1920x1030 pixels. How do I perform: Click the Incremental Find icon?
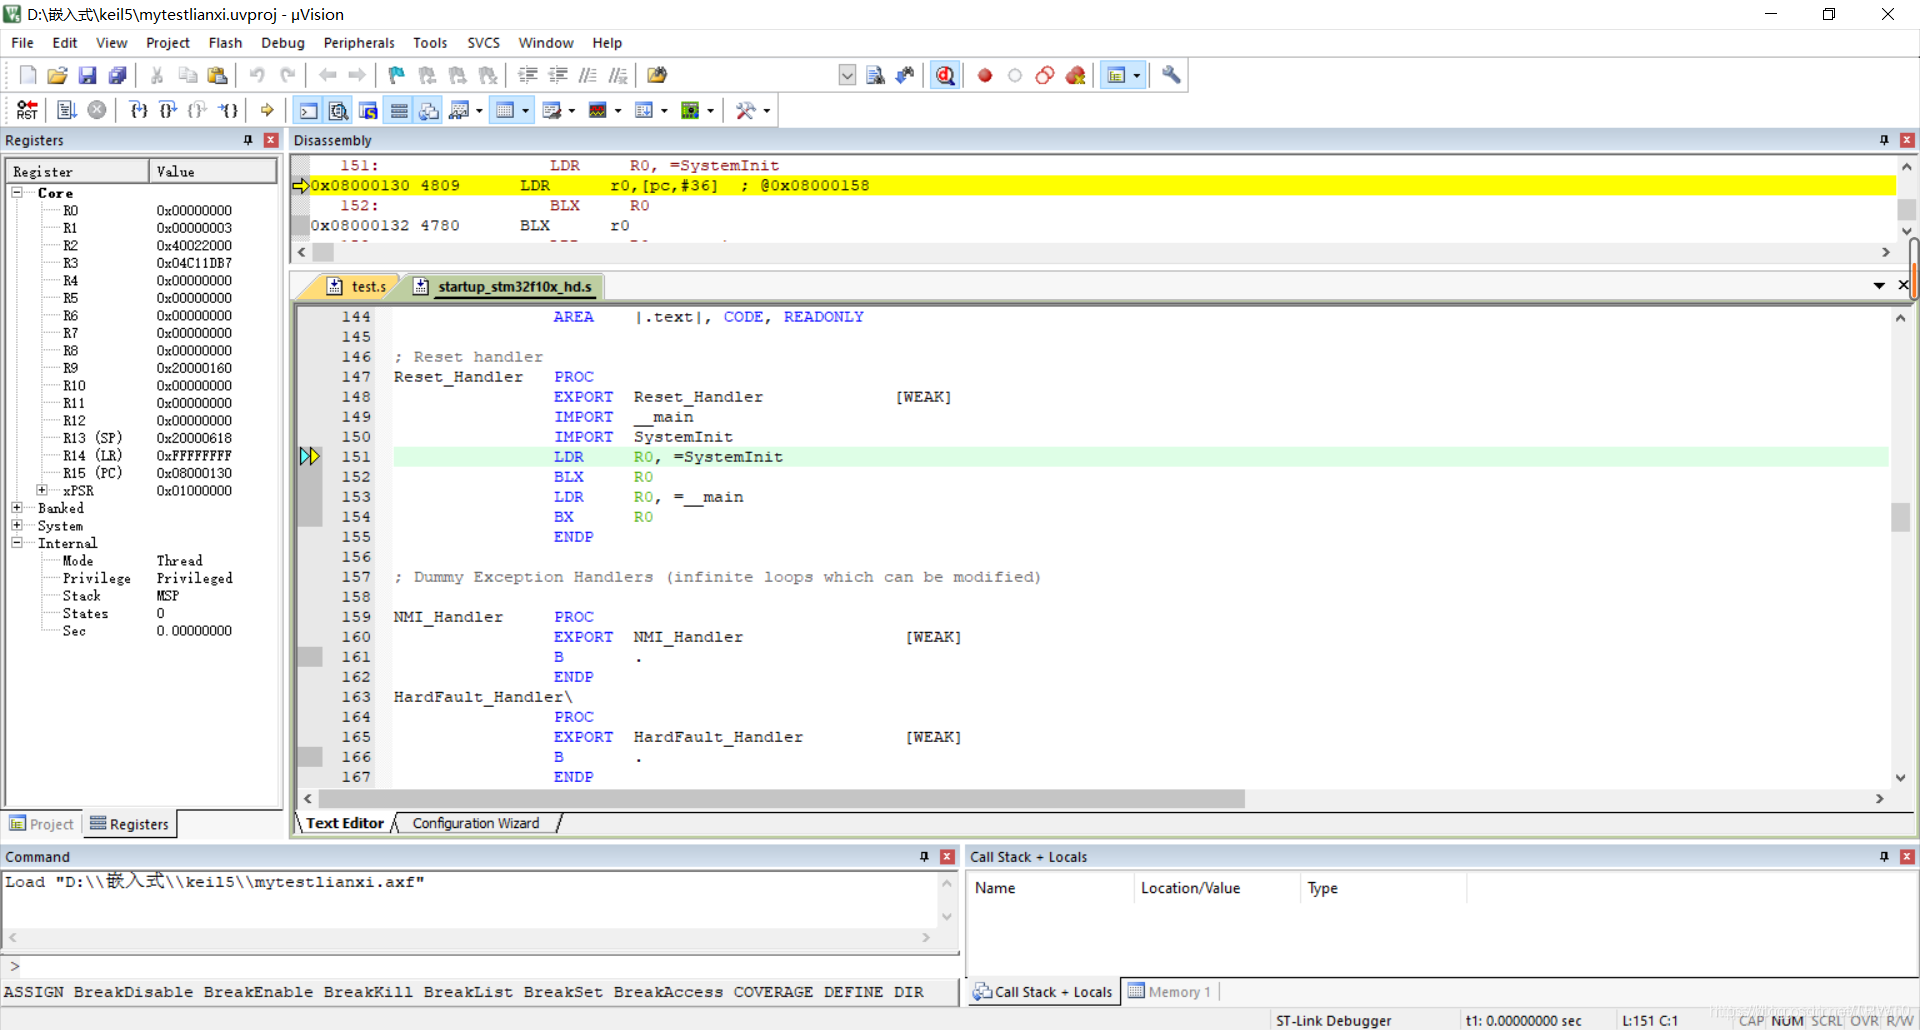(905, 75)
